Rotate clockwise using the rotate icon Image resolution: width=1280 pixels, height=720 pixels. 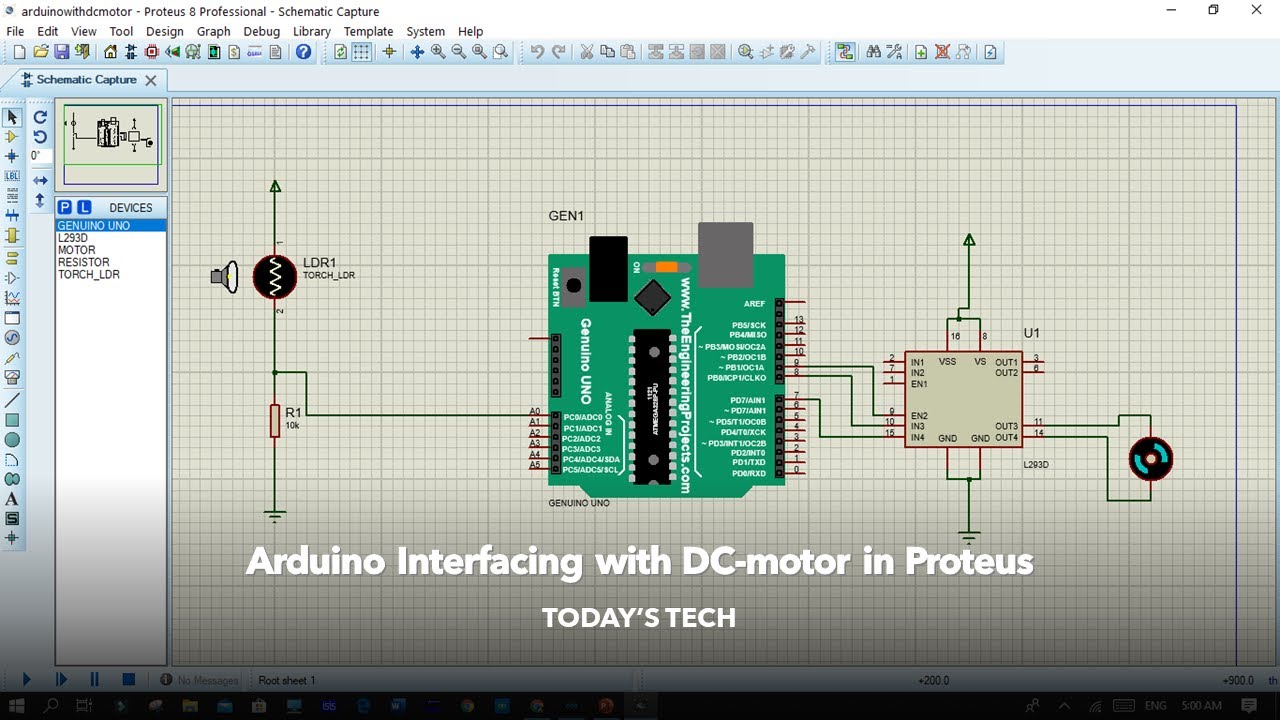point(40,117)
